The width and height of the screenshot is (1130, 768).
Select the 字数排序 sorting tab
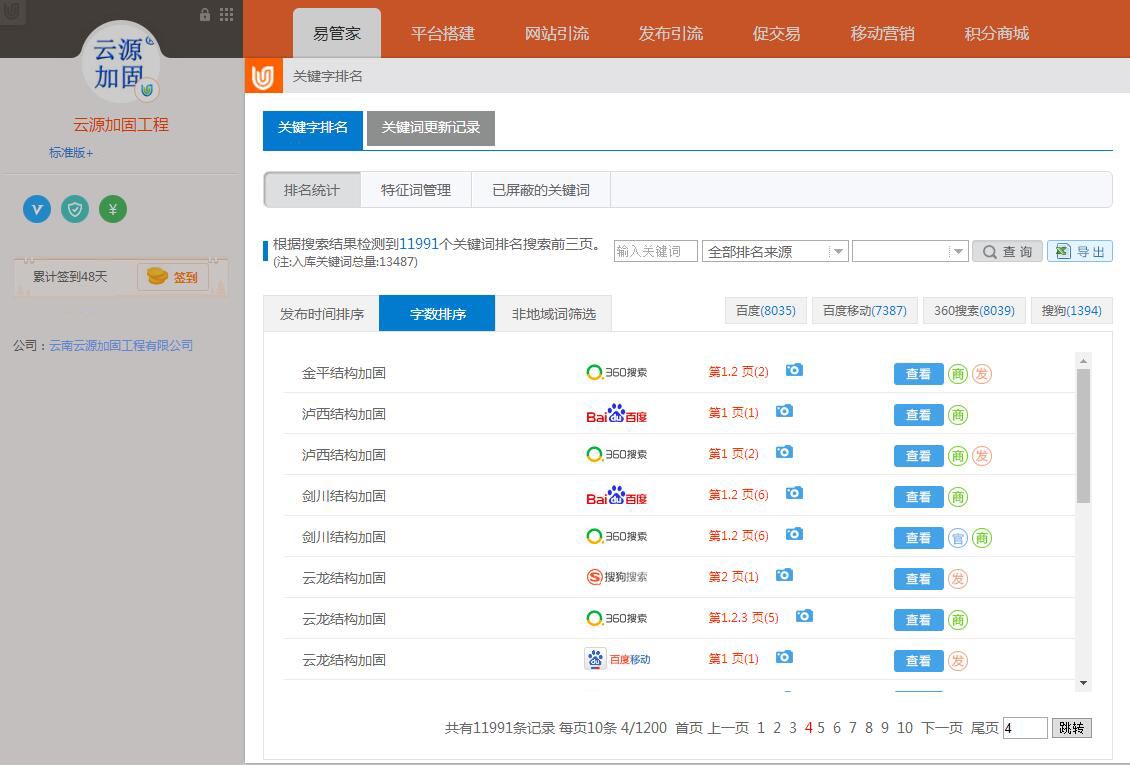coord(437,313)
